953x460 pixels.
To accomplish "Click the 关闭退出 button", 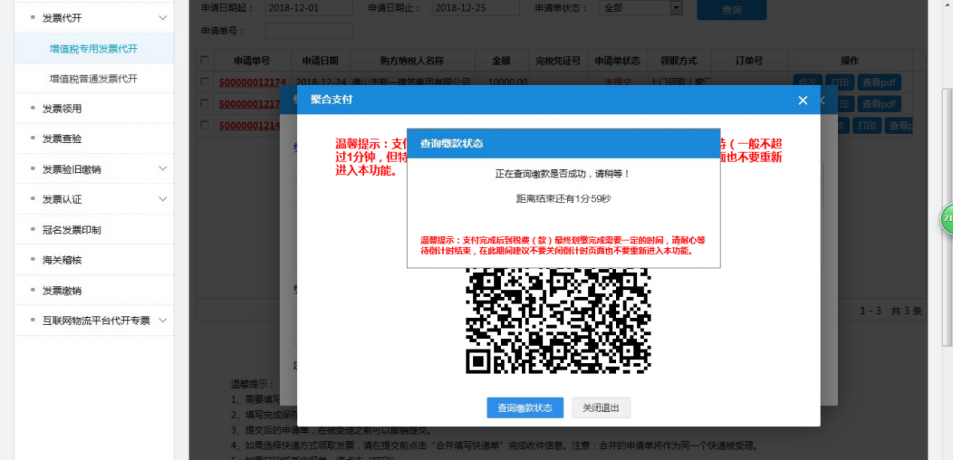I will (600, 408).
